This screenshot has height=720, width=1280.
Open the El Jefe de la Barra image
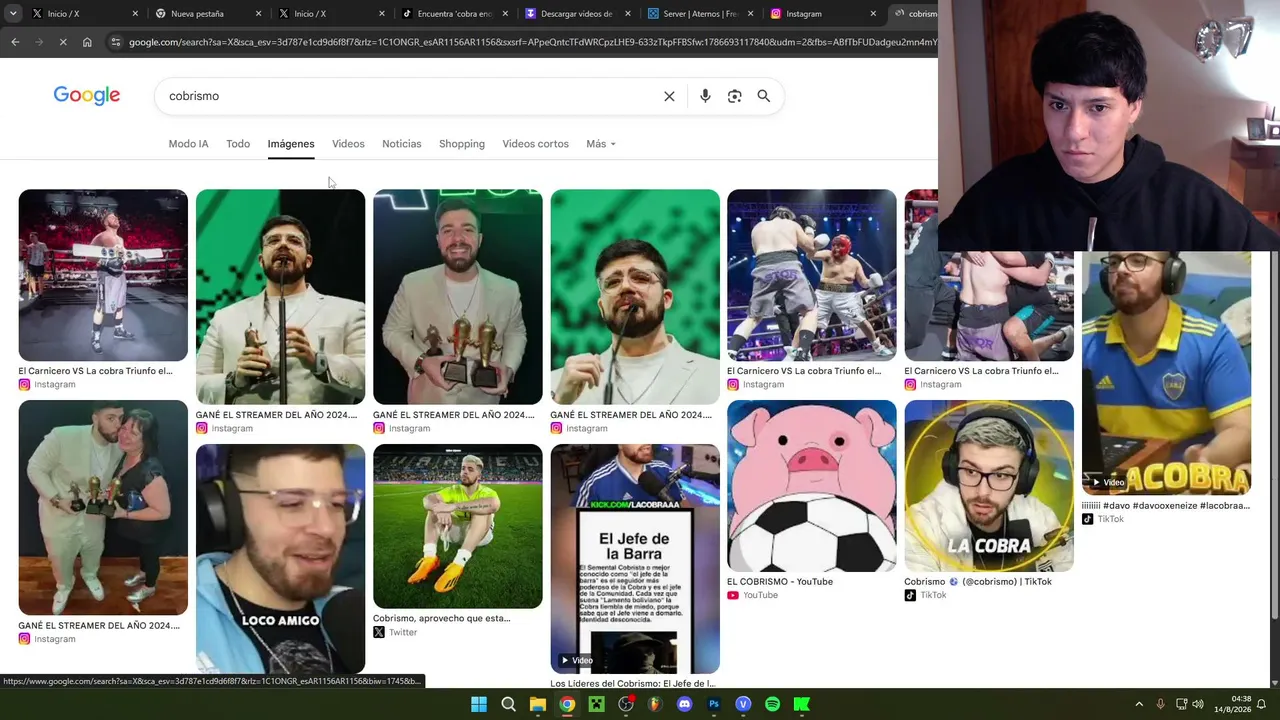pyautogui.click(x=635, y=559)
